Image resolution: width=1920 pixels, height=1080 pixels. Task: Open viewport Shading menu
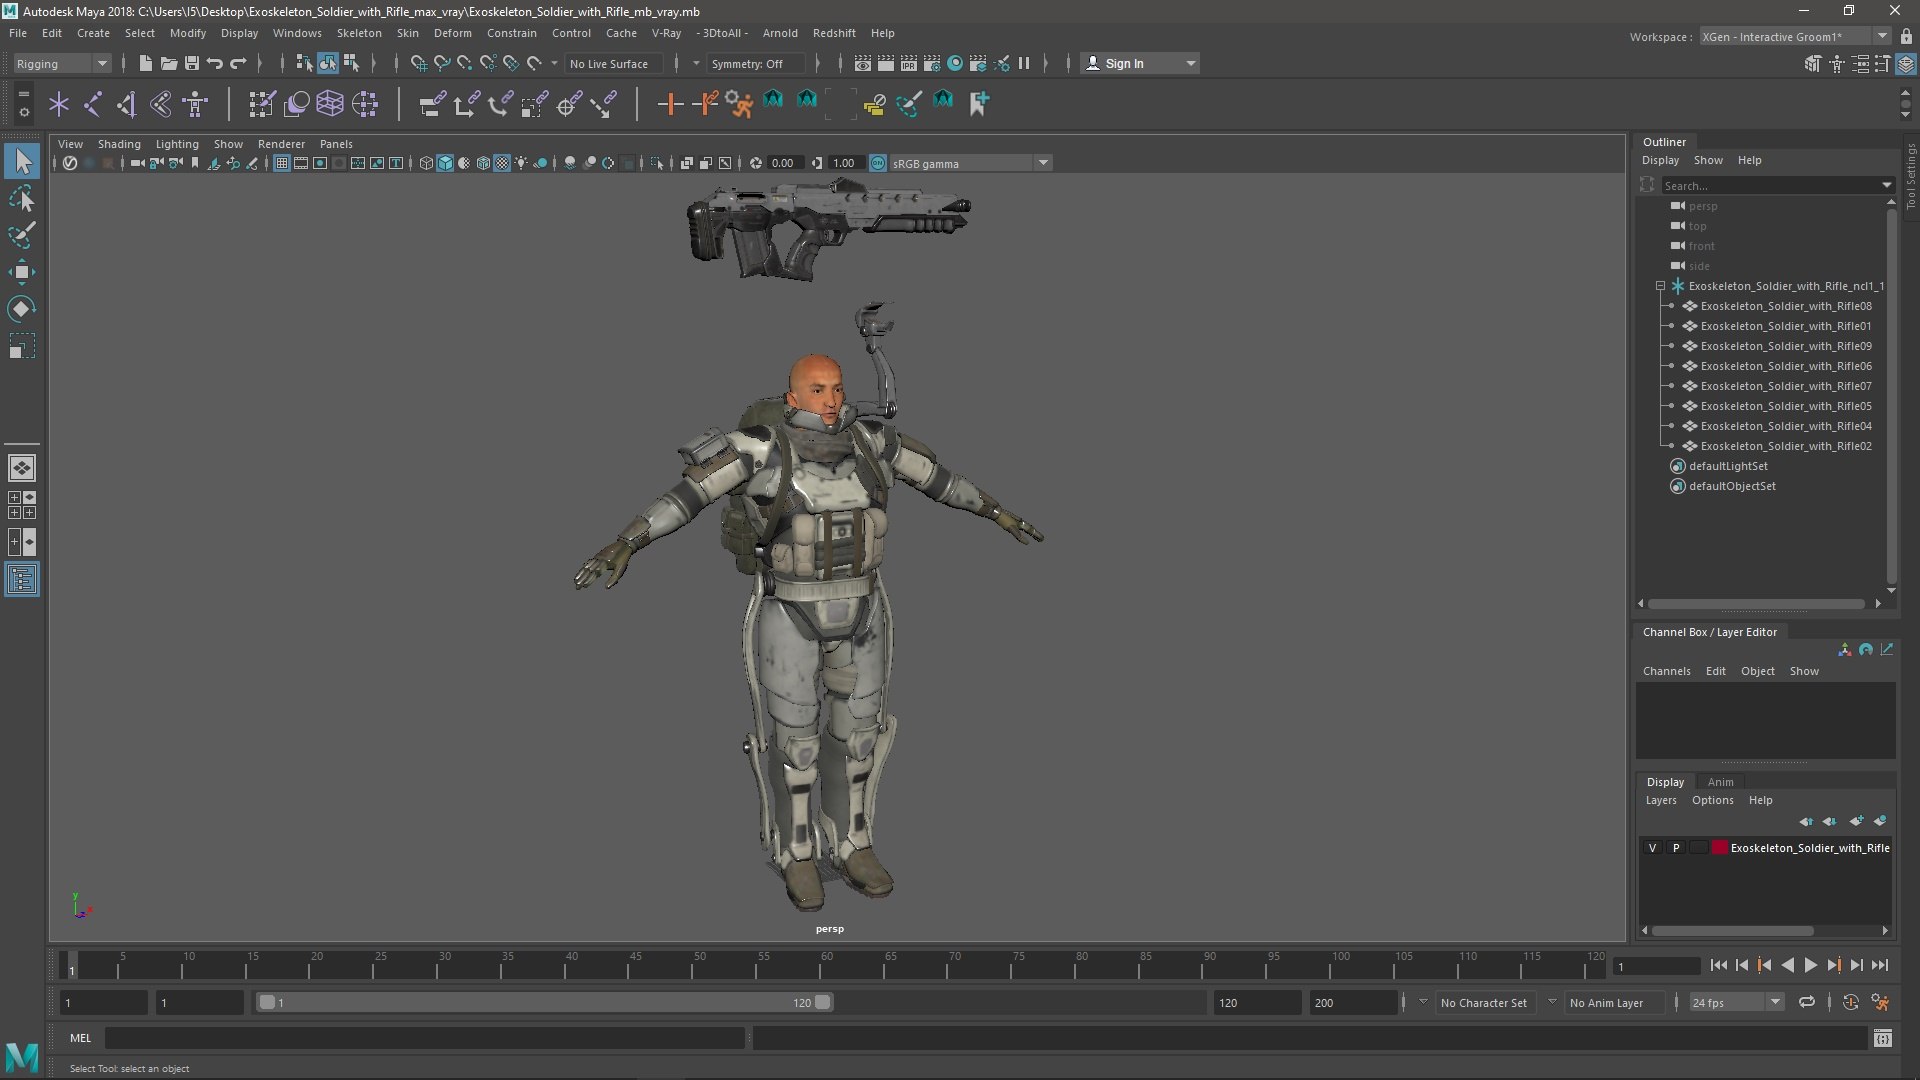[x=119, y=144]
